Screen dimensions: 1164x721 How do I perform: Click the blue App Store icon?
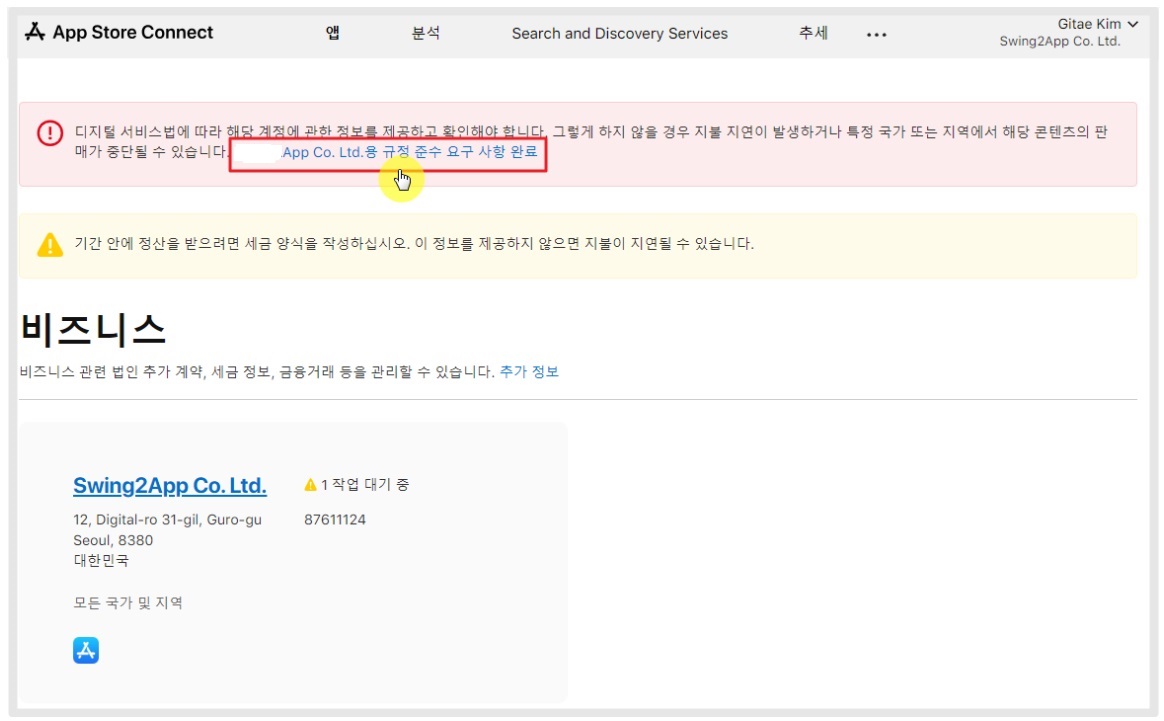pyautogui.click(x=86, y=650)
